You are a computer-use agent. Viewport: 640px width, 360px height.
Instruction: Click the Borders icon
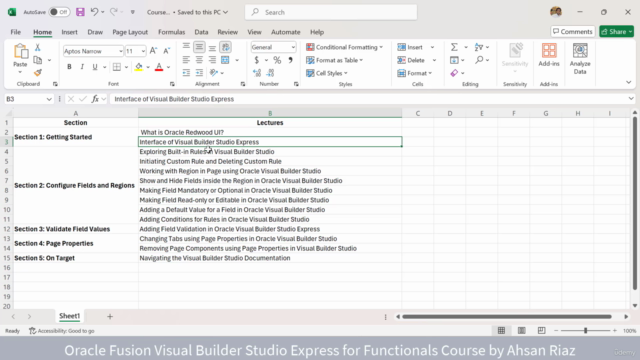(x=117, y=67)
